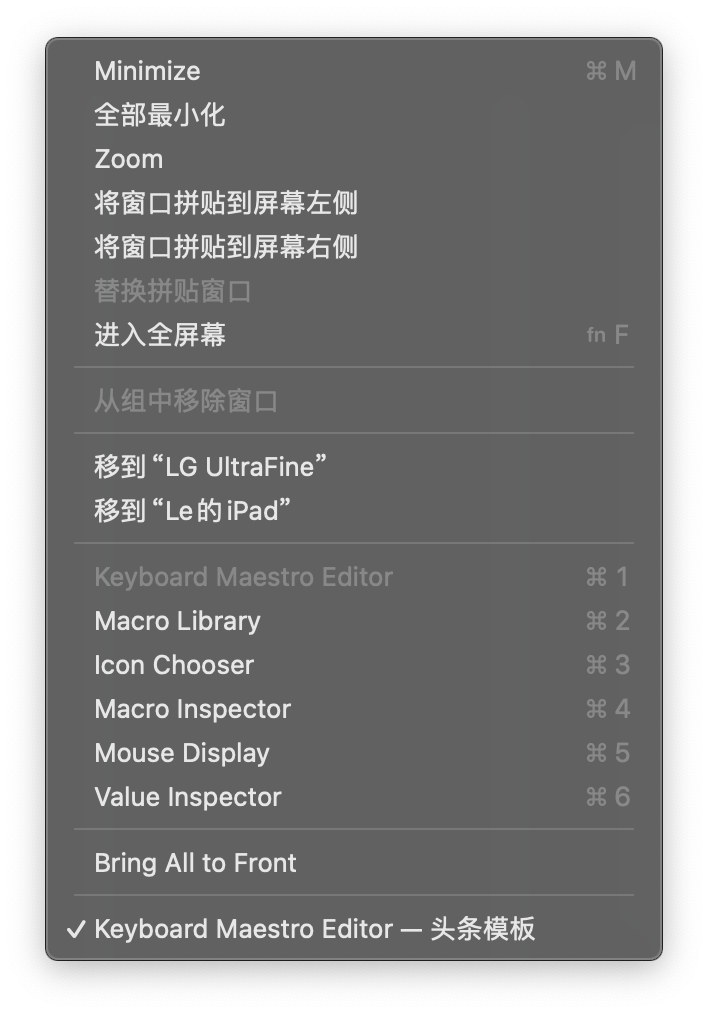Tile window via 将窗口拼贴到屏幕右侧
Screen dimensions: 708x1014
(x=226, y=247)
